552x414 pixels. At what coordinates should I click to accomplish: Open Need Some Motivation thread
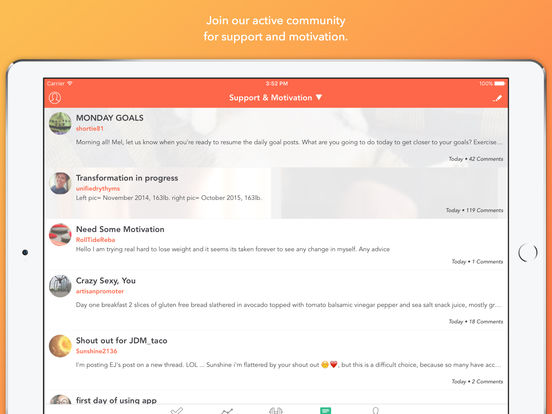pos(120,229)
